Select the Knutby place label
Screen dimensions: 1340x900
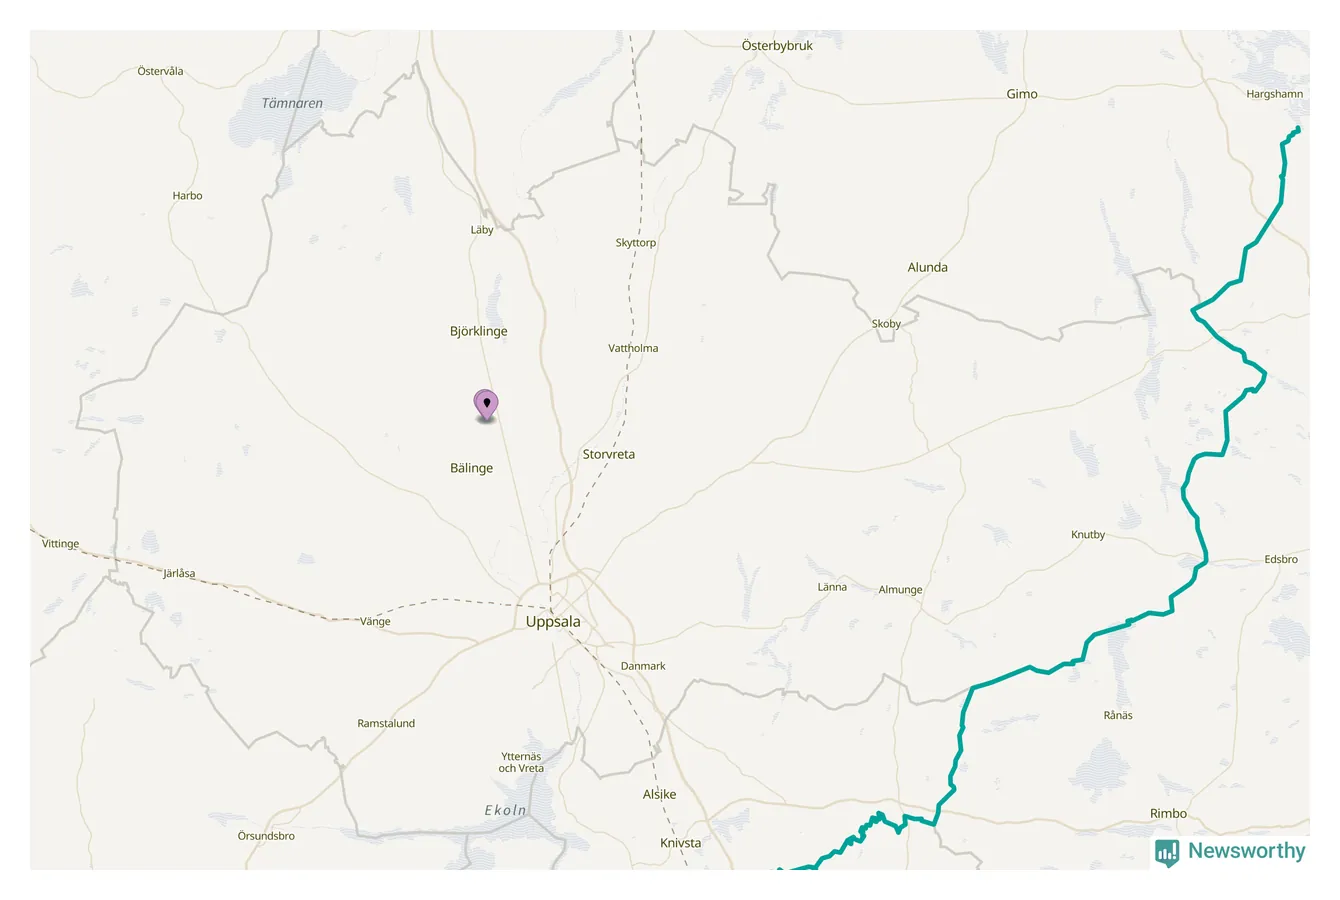click(1088, 535)
